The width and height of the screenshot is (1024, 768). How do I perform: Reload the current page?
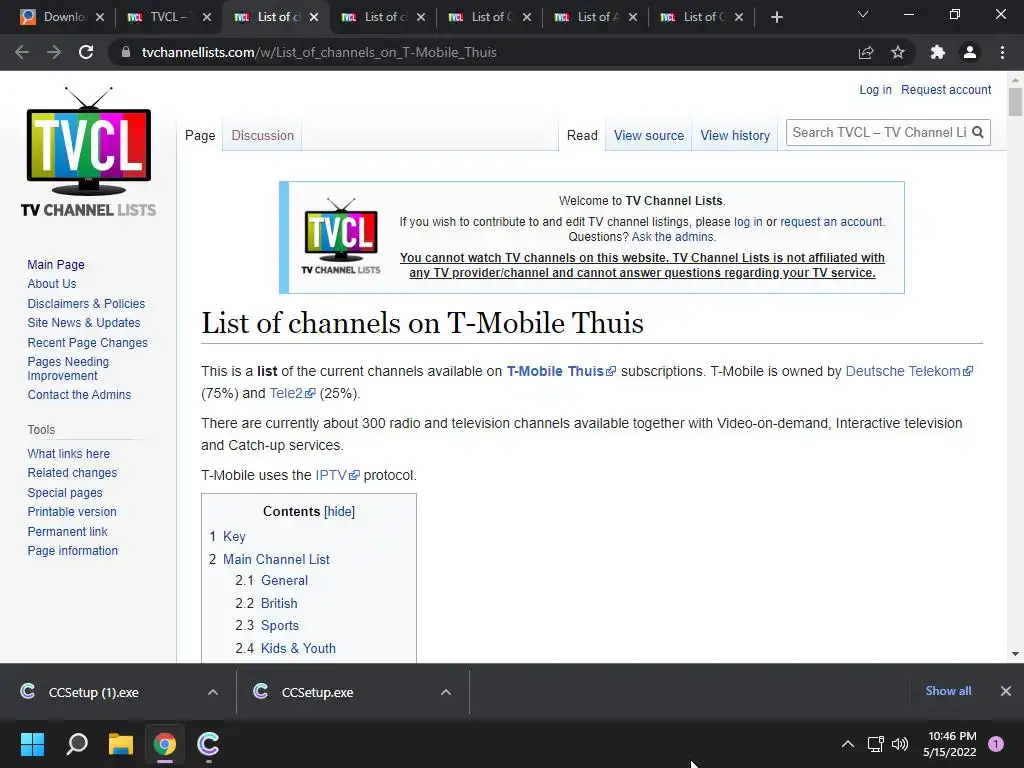86,52
